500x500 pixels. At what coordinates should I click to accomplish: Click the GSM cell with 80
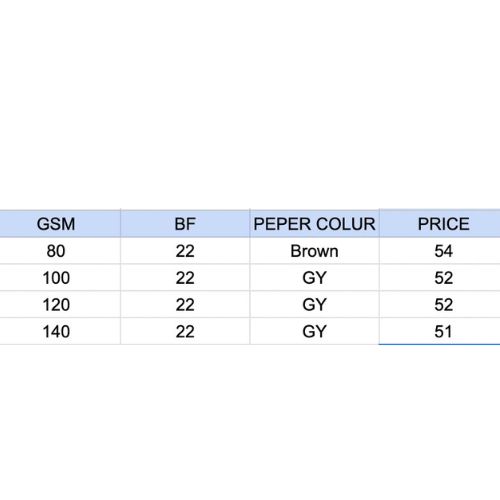(x=60, y=251)
